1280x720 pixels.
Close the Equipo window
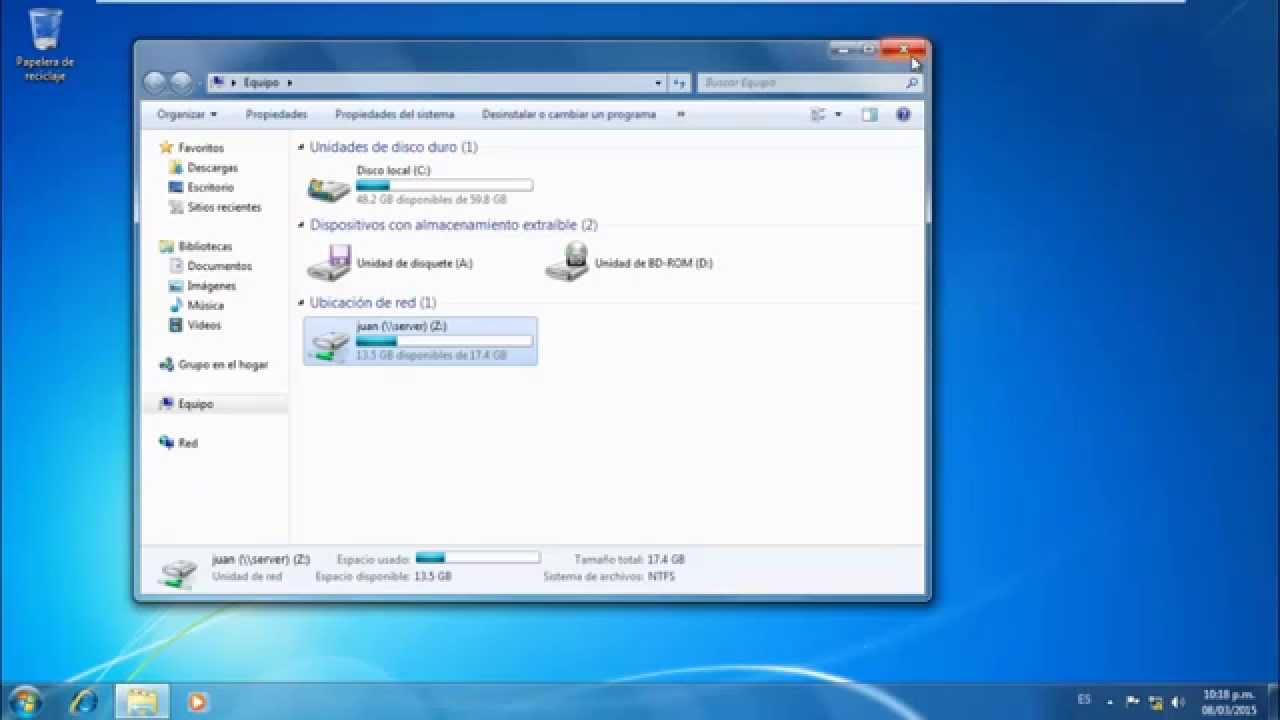pyautogui.click(x=903, y=48)
